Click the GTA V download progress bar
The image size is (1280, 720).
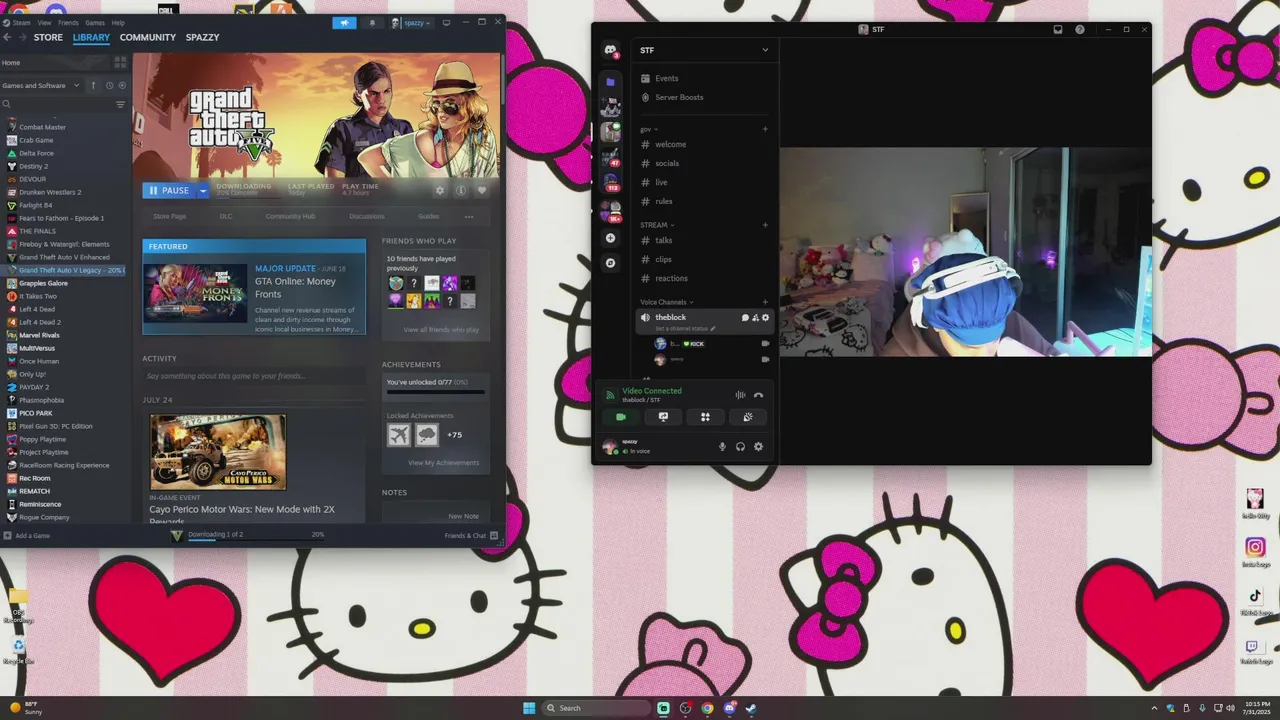click(x=256, y=540)
